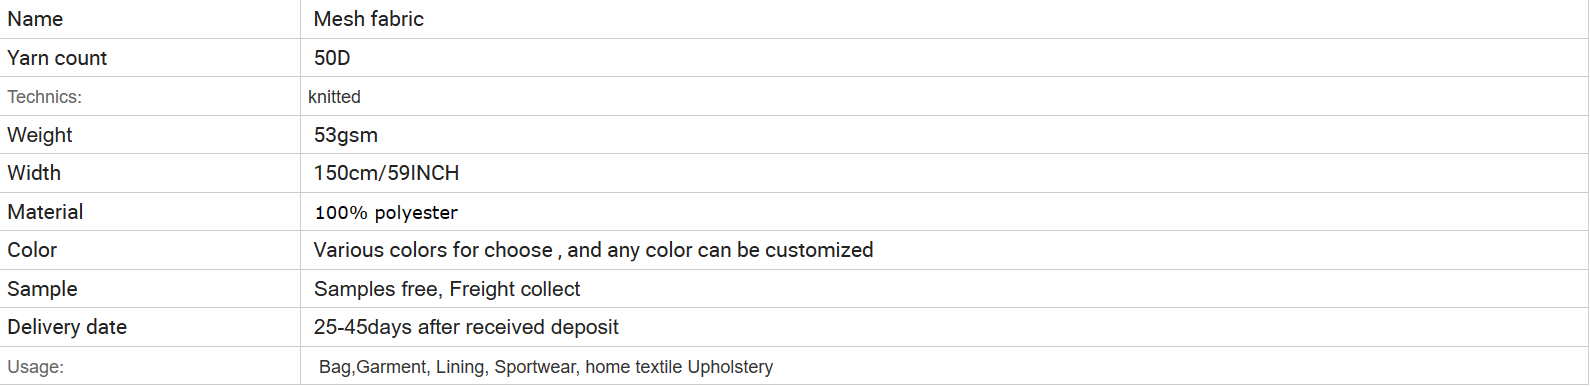The image size is (1590, 387).
Task: Click the Weight label cell
Action: click(x=150, y=135)
